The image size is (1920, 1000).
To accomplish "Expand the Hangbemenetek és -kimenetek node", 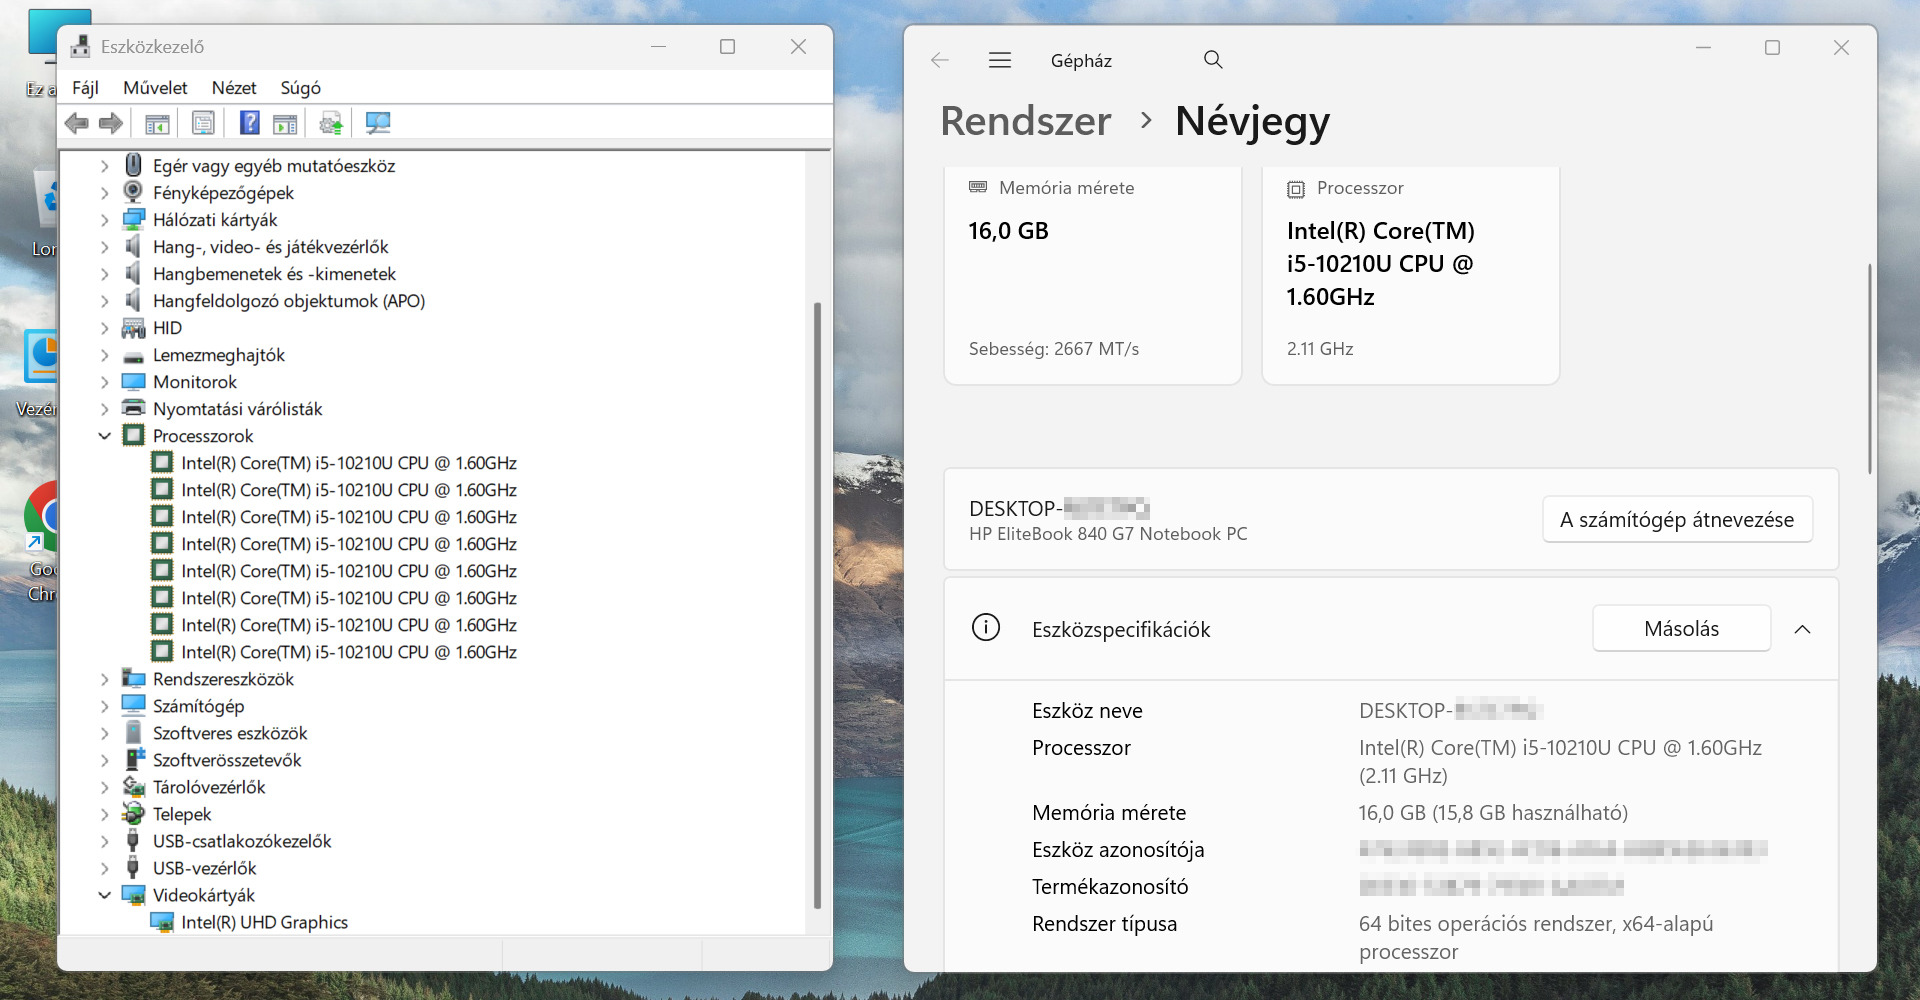I will (105, 274).
